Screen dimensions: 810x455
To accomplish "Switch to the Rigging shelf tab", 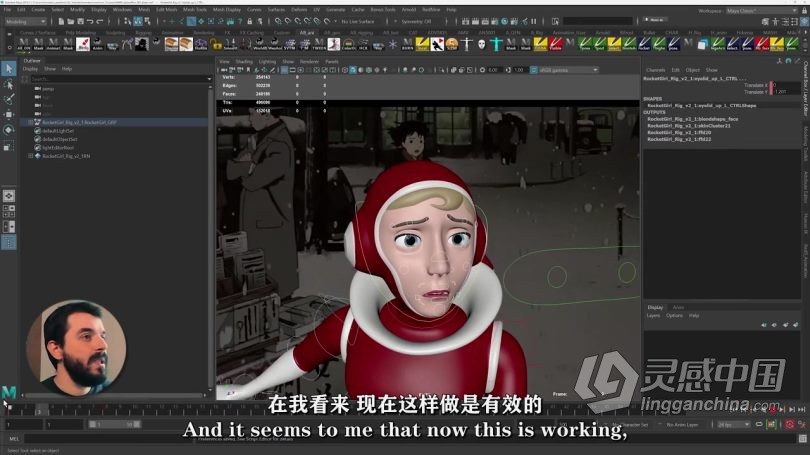I will pos(143,33).
